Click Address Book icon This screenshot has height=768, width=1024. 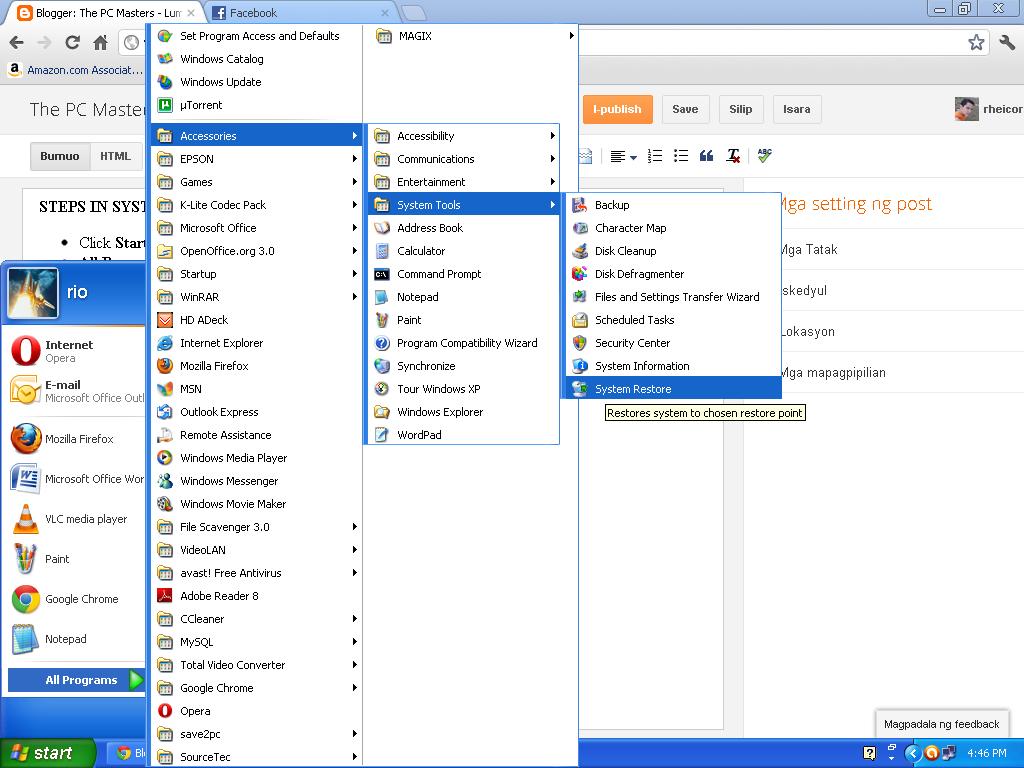click(x=382, y=228)
